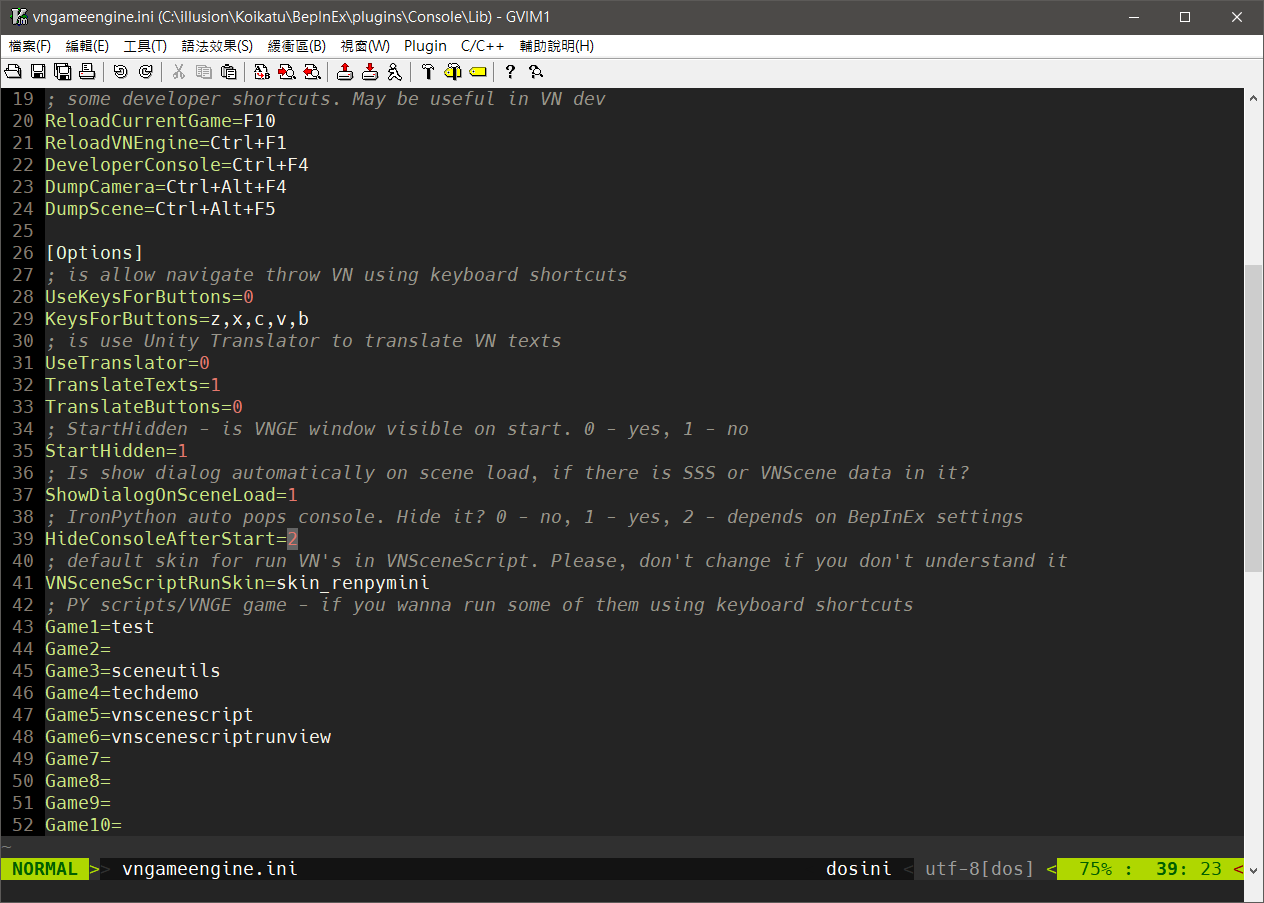This screenshot has width=1264, height=903.
Task: Open Find and Replace toolbar icon
Action: pos(262,71)
